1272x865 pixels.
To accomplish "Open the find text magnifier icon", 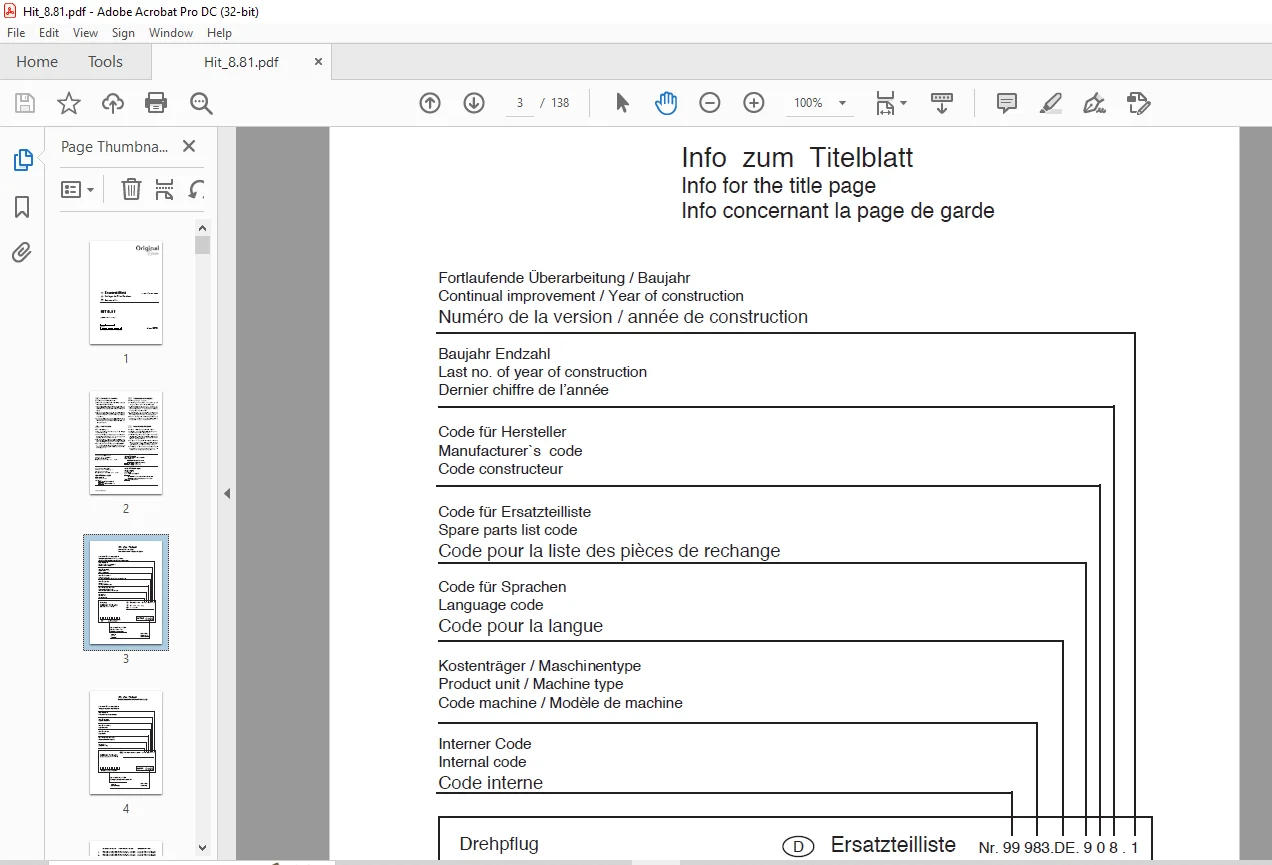I will (x=201, y=103).
